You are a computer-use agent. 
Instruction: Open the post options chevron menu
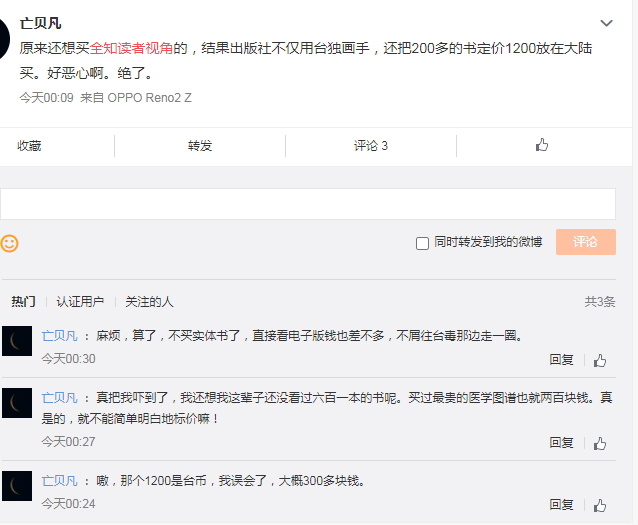(606, 23)
